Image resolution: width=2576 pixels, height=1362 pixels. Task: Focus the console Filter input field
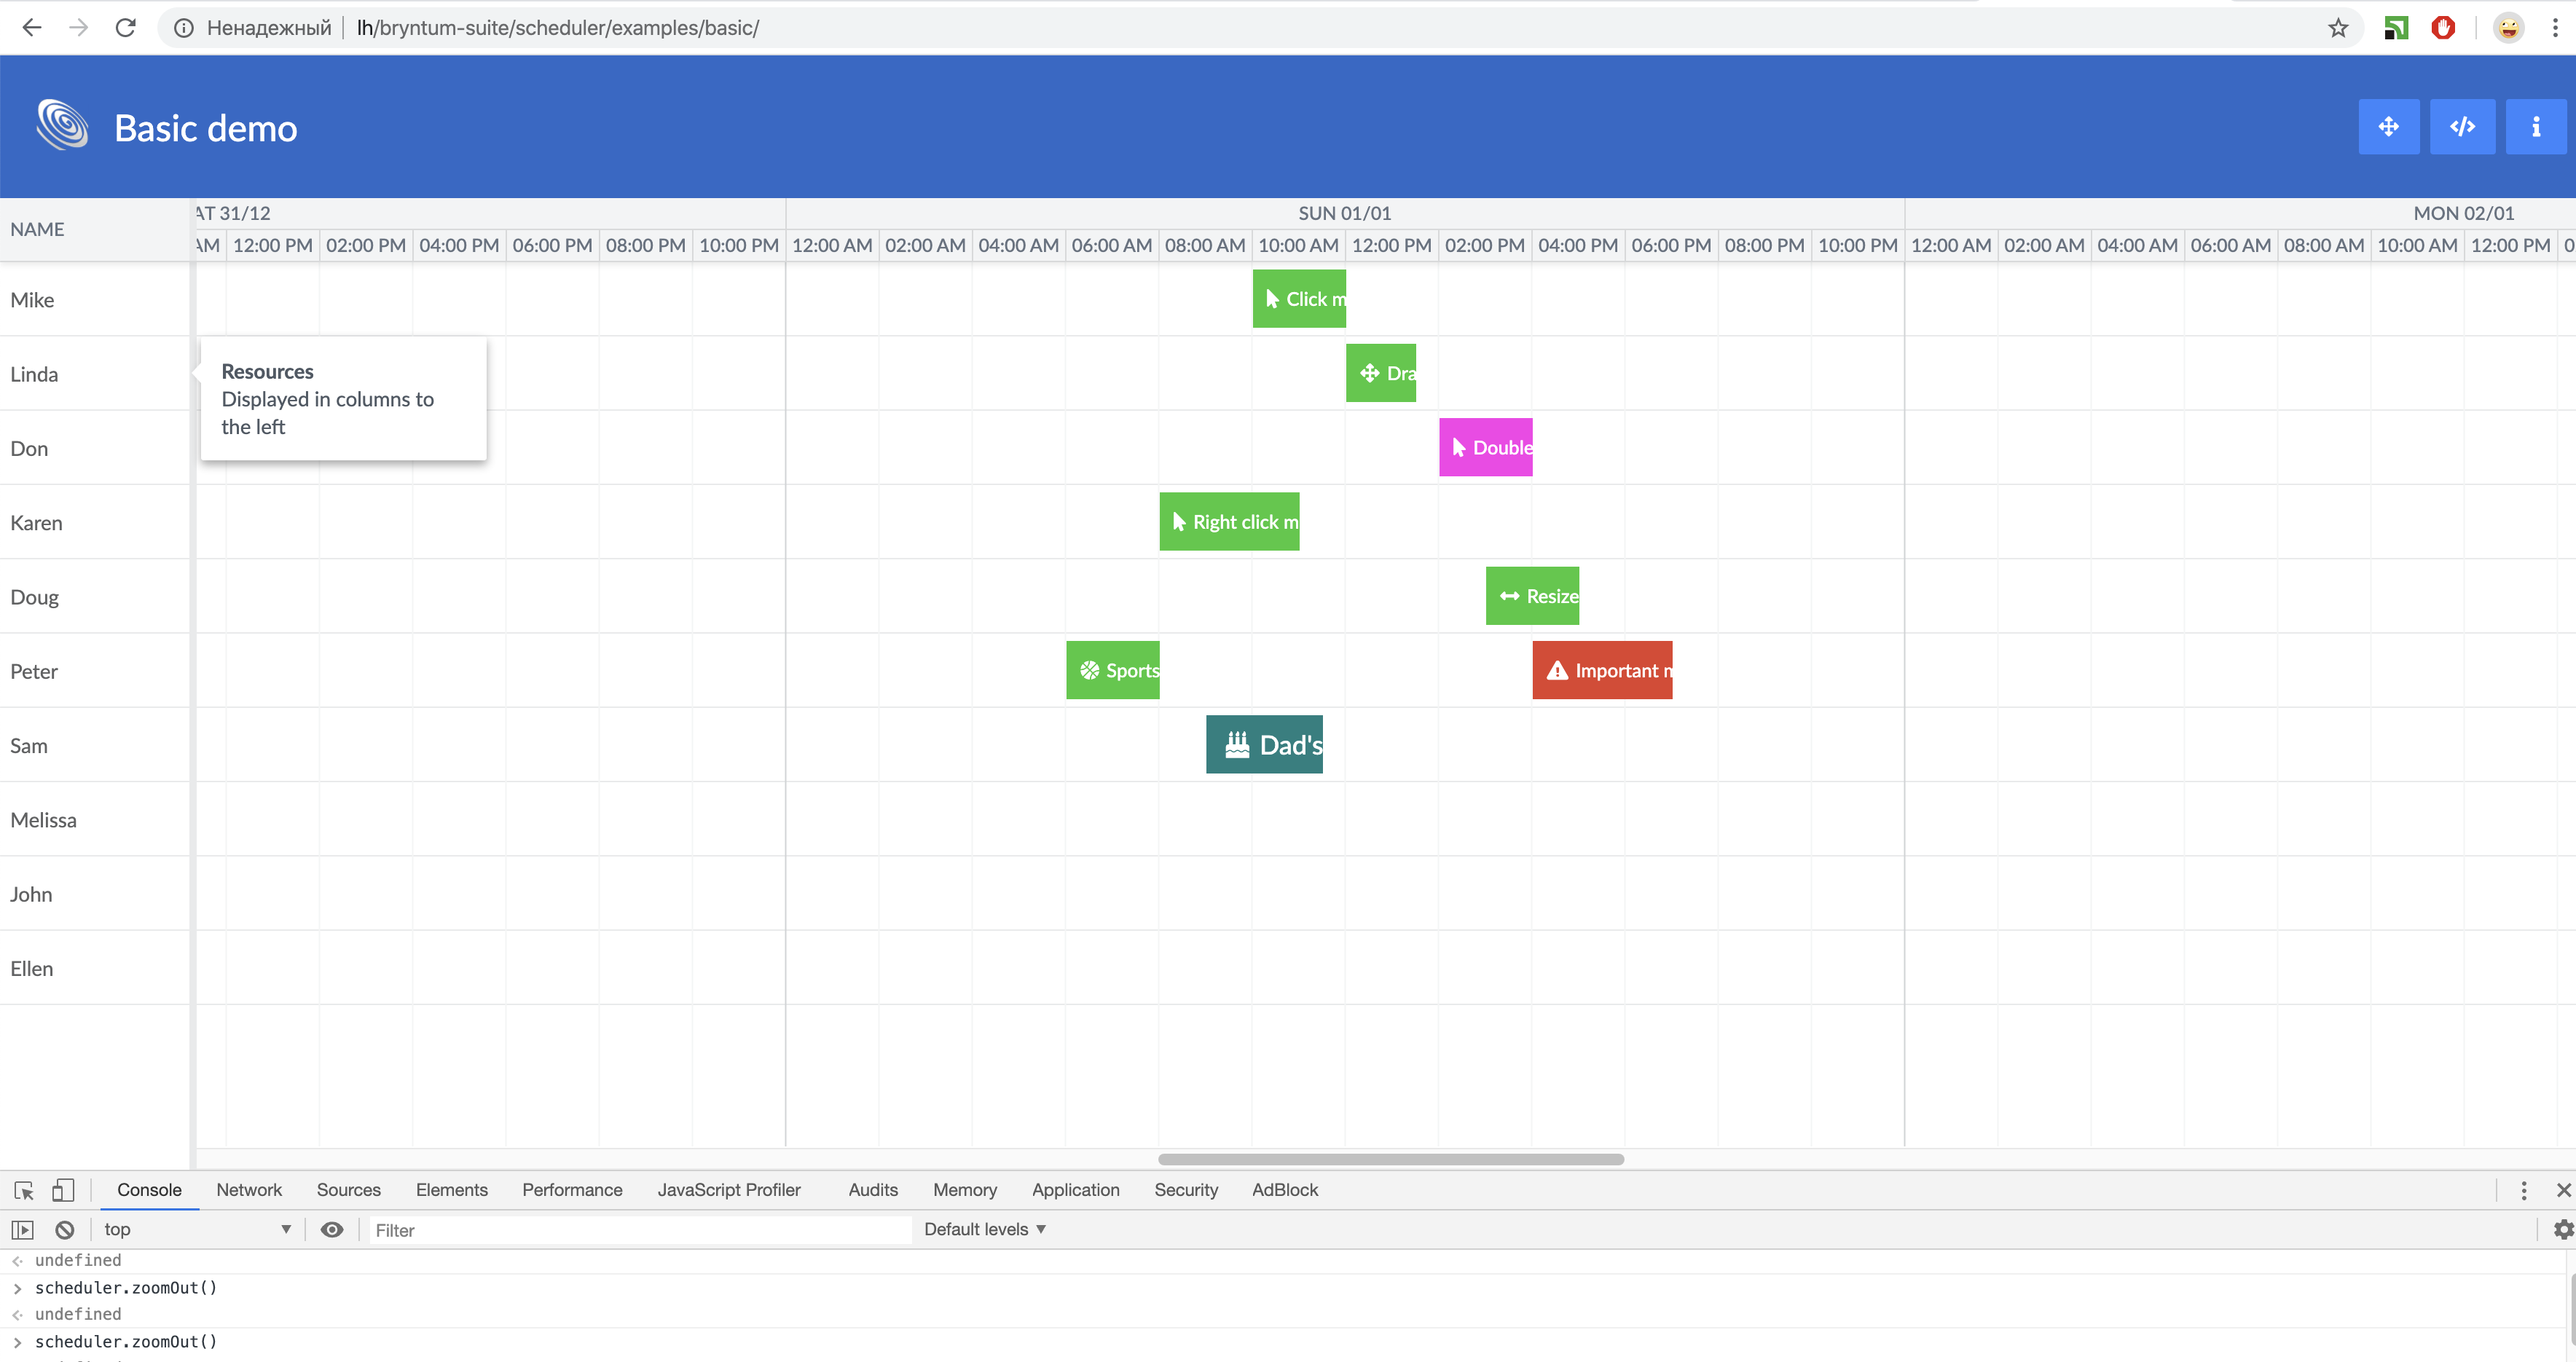pyautogui.click(x=640, y=1230)
